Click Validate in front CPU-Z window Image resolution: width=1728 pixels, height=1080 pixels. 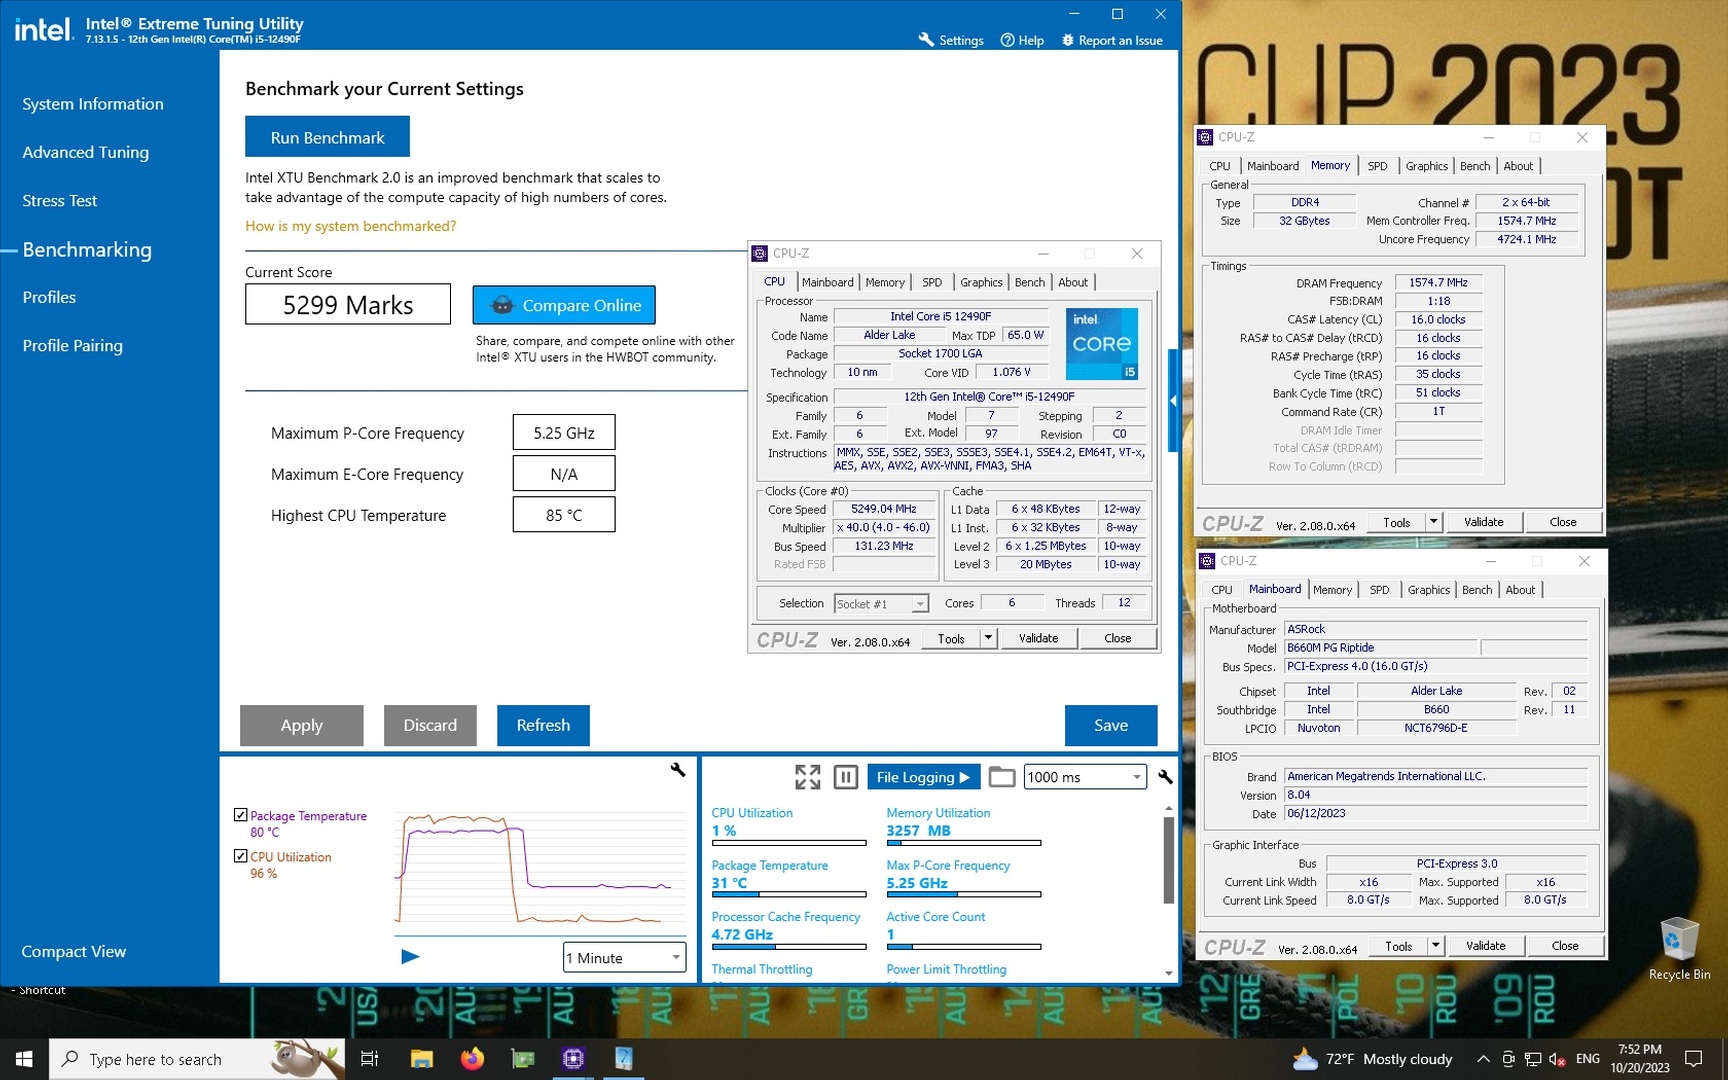point(1038,638)
